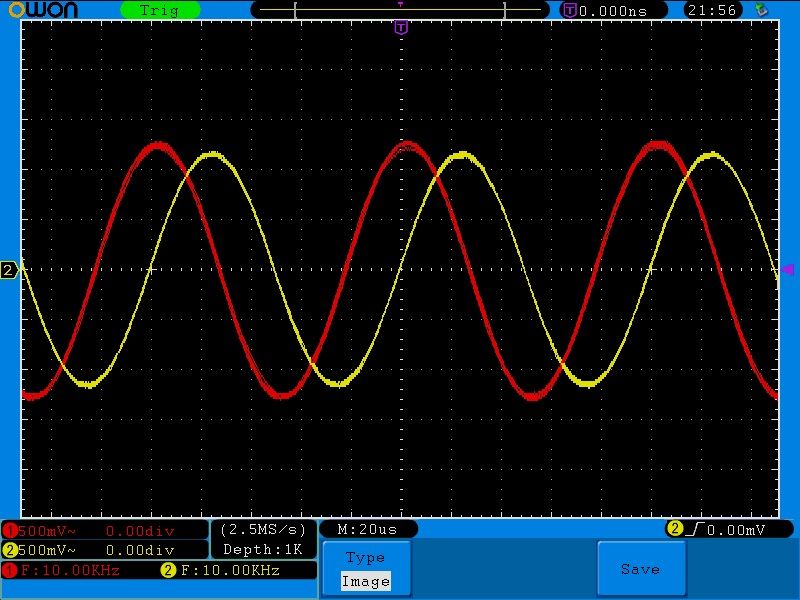The image size is (800, 600).
Task: Click the OWON logo
Action: pos(51,10)
